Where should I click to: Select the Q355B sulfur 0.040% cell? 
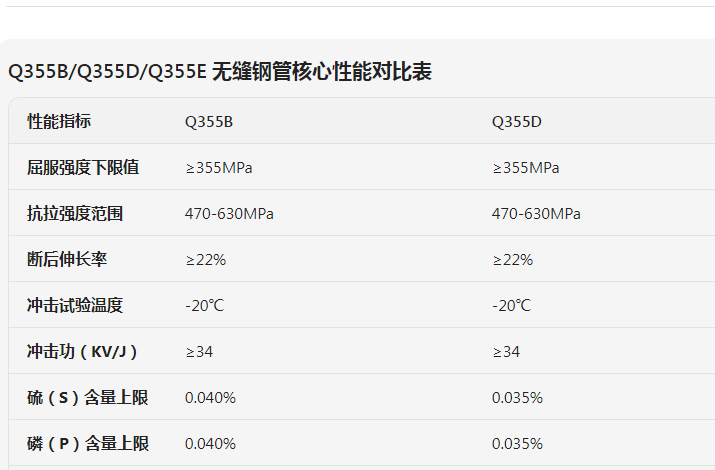210,398
